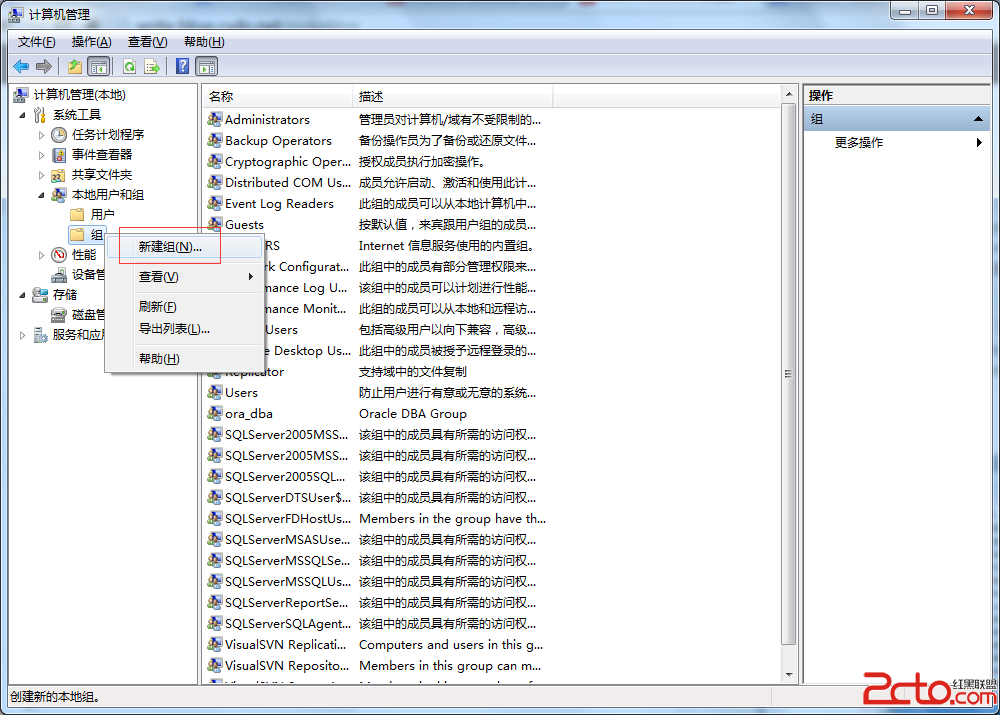Select the 计算机管理(本地) root node
Viewport: 1000px width, 715px height.
click(x=80, y=95)
